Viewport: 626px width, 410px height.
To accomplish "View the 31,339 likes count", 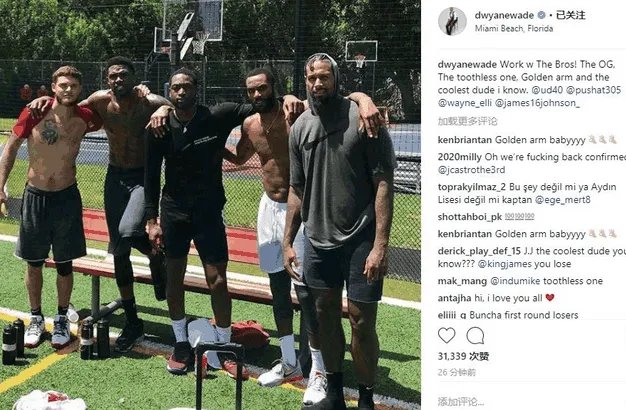I will tap(463, 356).
